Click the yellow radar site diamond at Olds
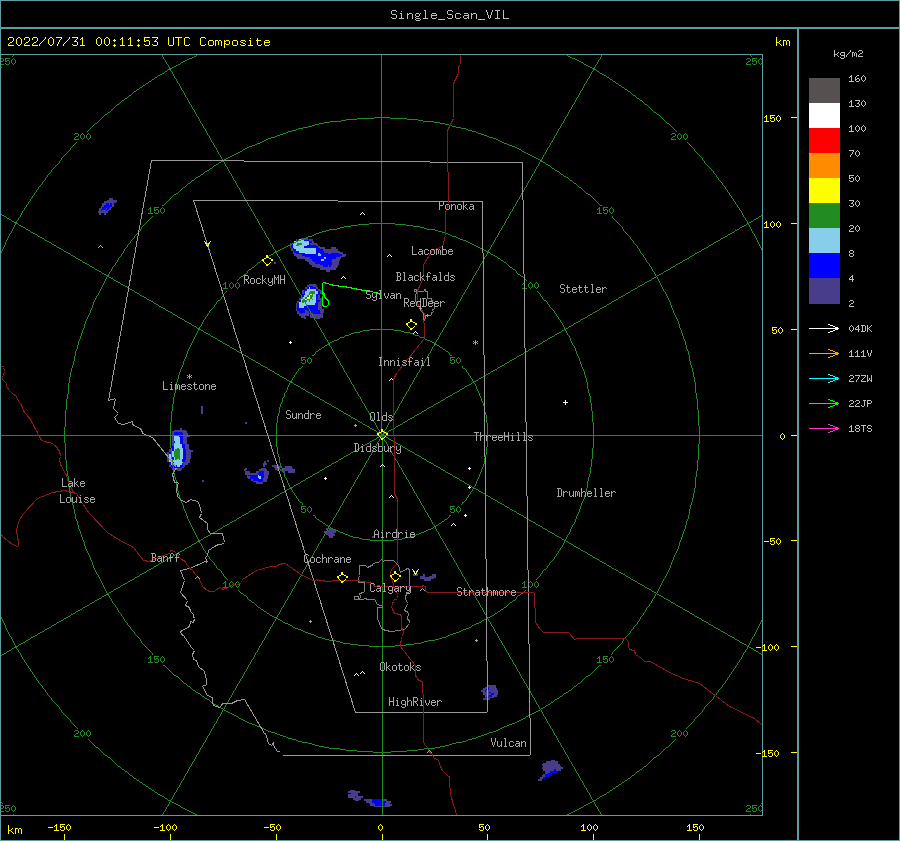Image resolution: width=900 pixels, height=841 pixels. pyautogui.click(x=382, y=435)
